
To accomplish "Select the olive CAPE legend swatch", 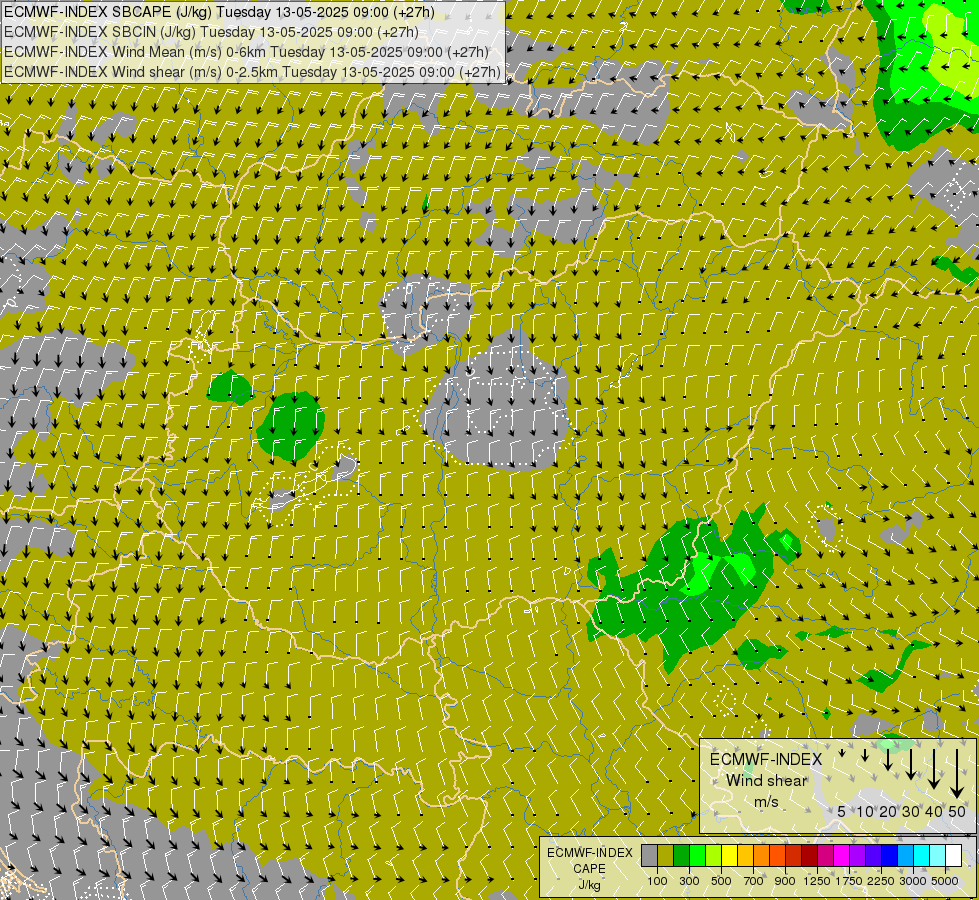I will 665,855.
